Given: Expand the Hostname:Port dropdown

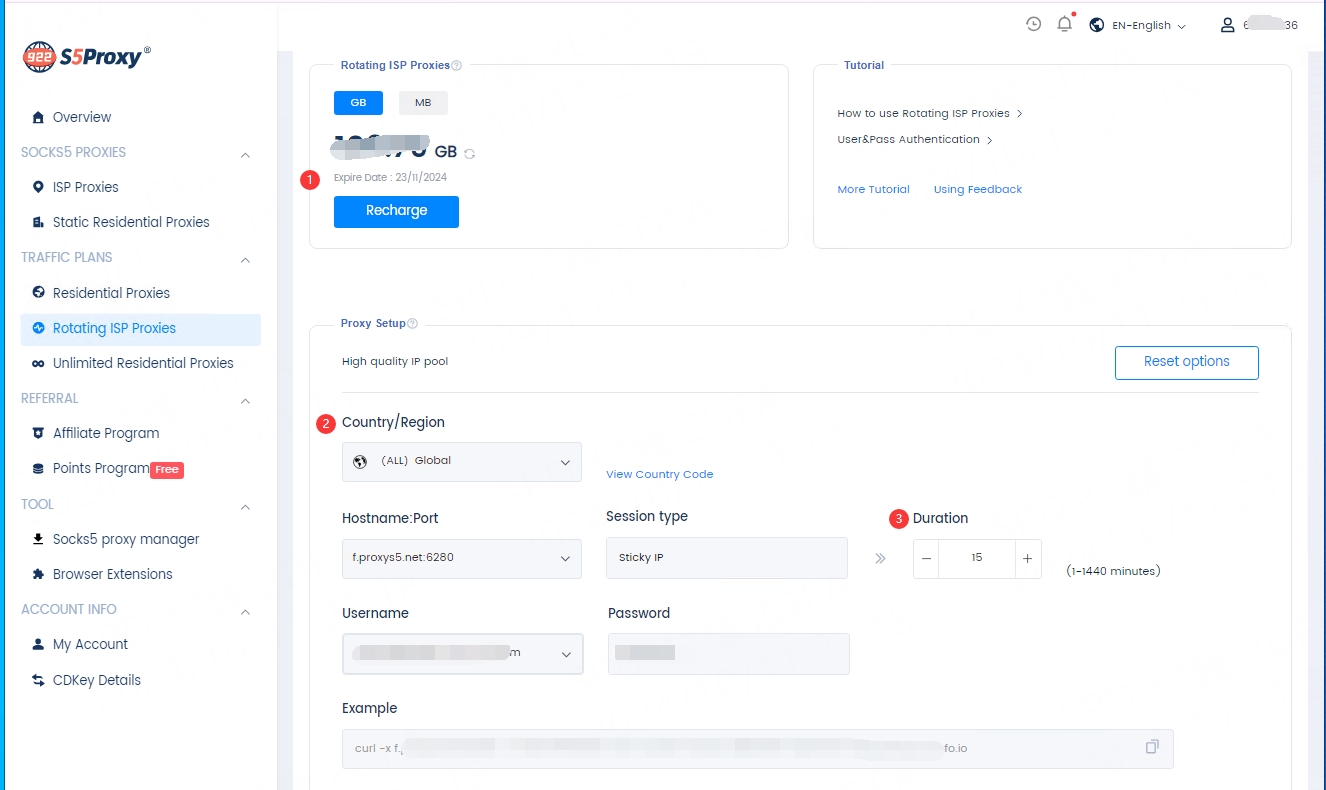Looking at the screenshot, I should coord(461,558).
